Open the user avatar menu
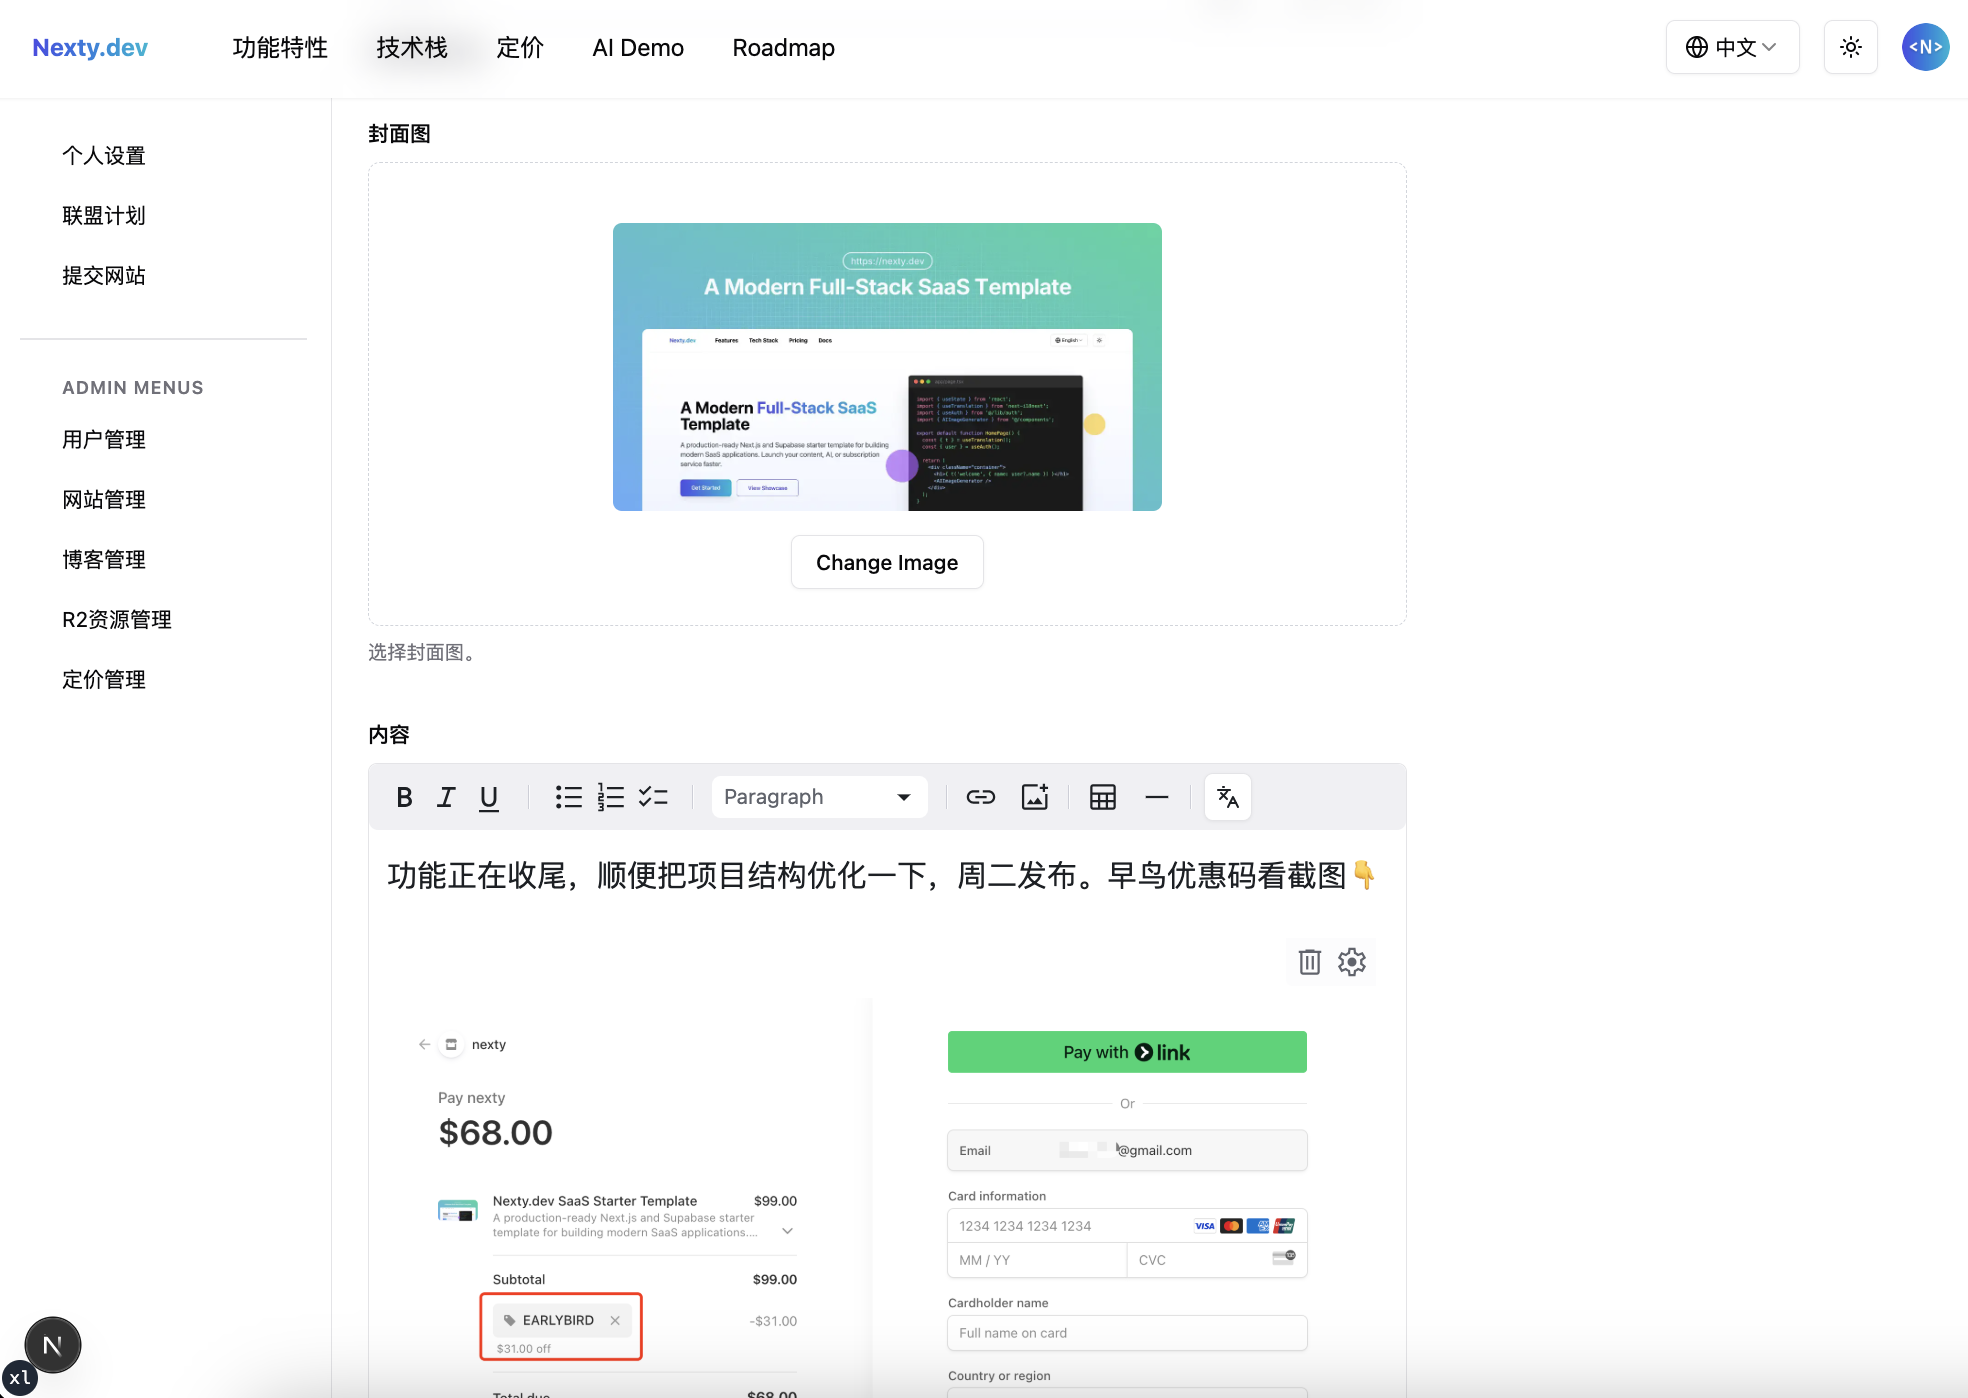Viewport: 1968px width, 1398px height. coord(1926,47)
